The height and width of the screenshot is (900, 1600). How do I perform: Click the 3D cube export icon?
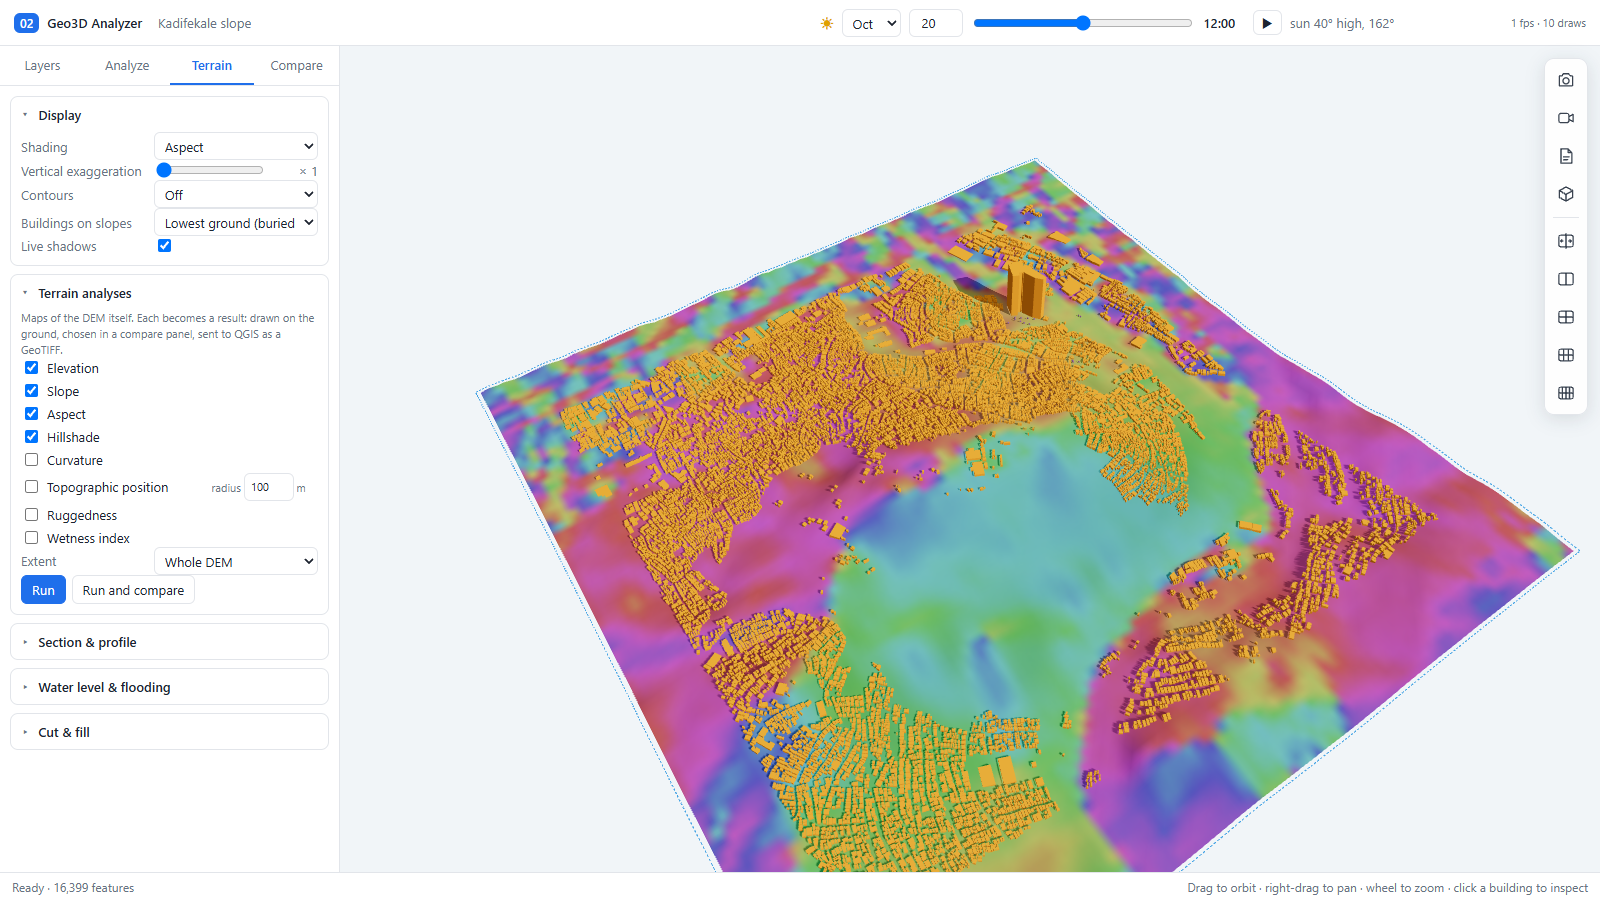pyautogui.click(x=1566, y=194)
